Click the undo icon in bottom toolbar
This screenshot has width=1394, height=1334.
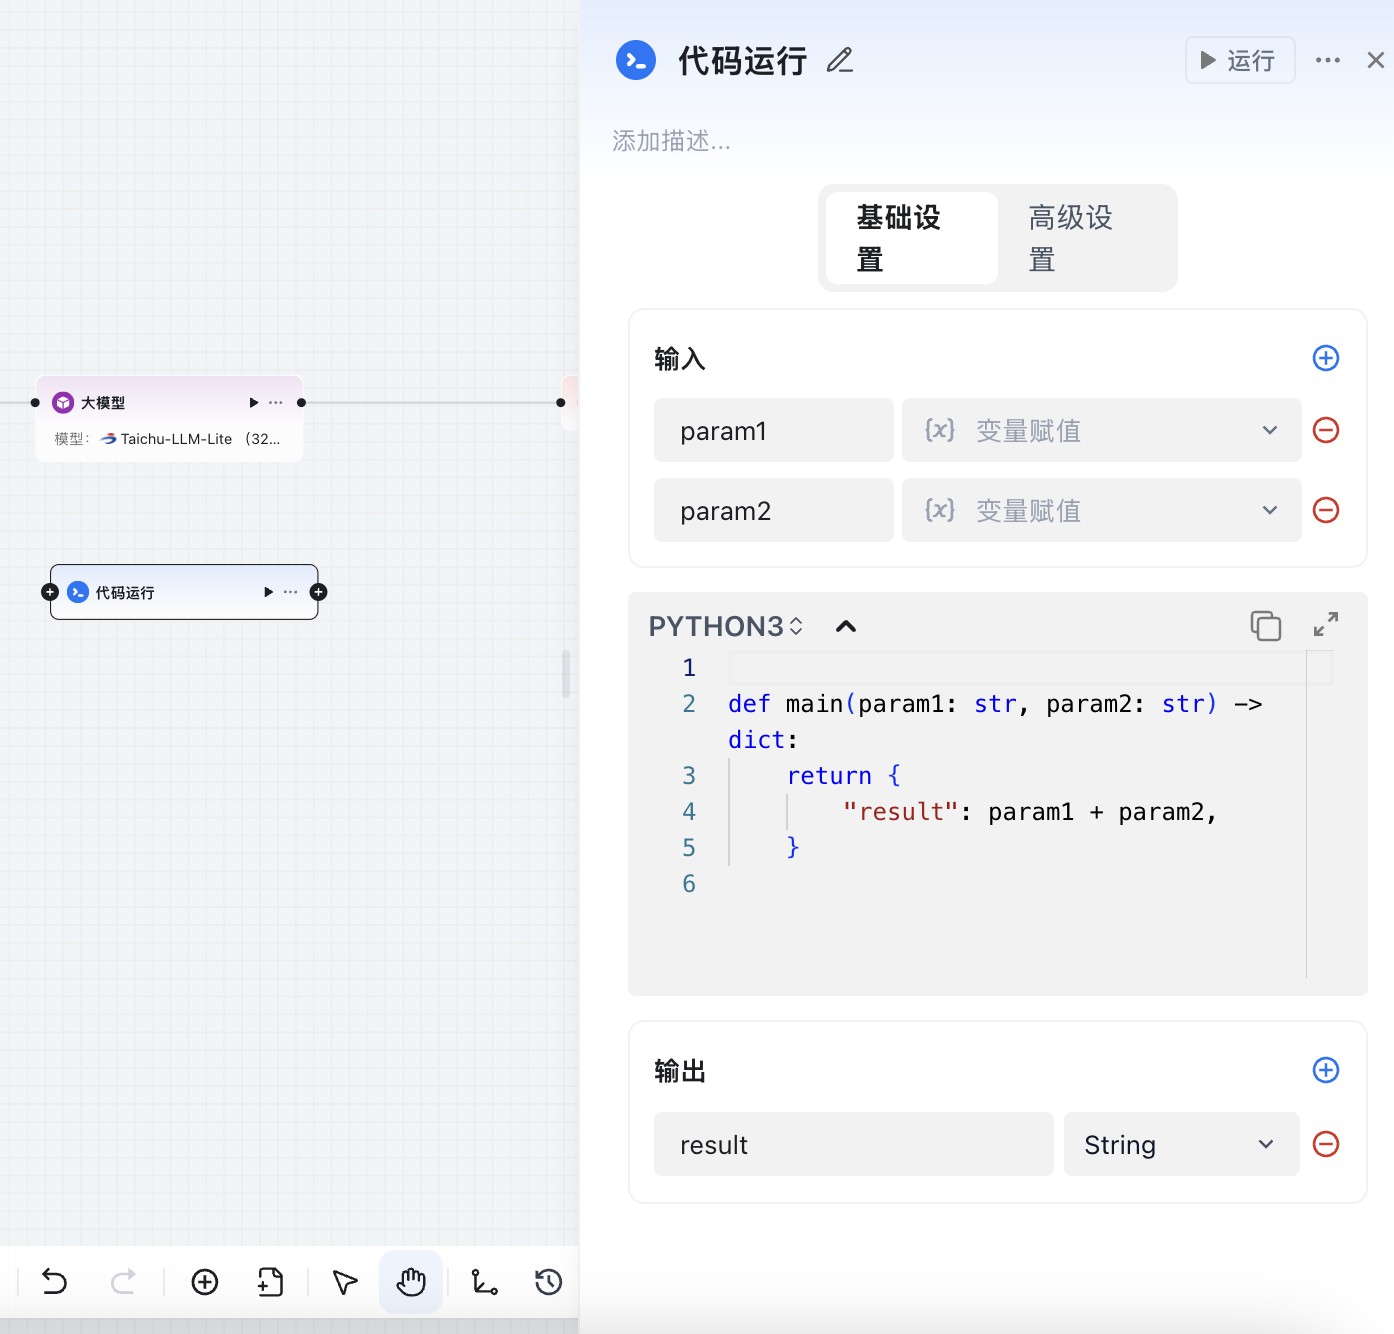(x=55, y=1281)
